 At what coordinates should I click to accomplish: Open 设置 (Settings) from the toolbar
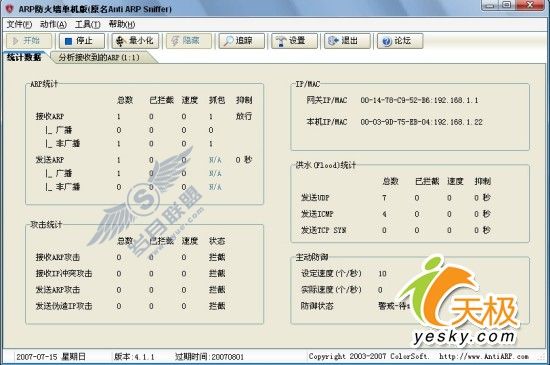tap(294, 41)
